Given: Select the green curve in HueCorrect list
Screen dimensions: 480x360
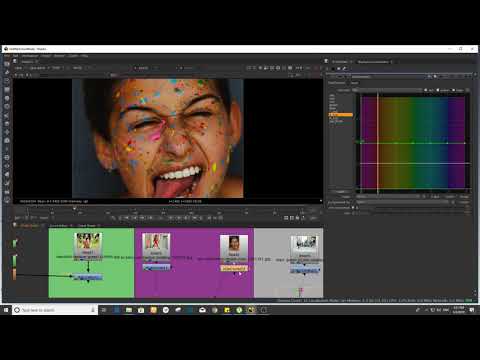Looking at the screenshot, I should click(333, 105).
